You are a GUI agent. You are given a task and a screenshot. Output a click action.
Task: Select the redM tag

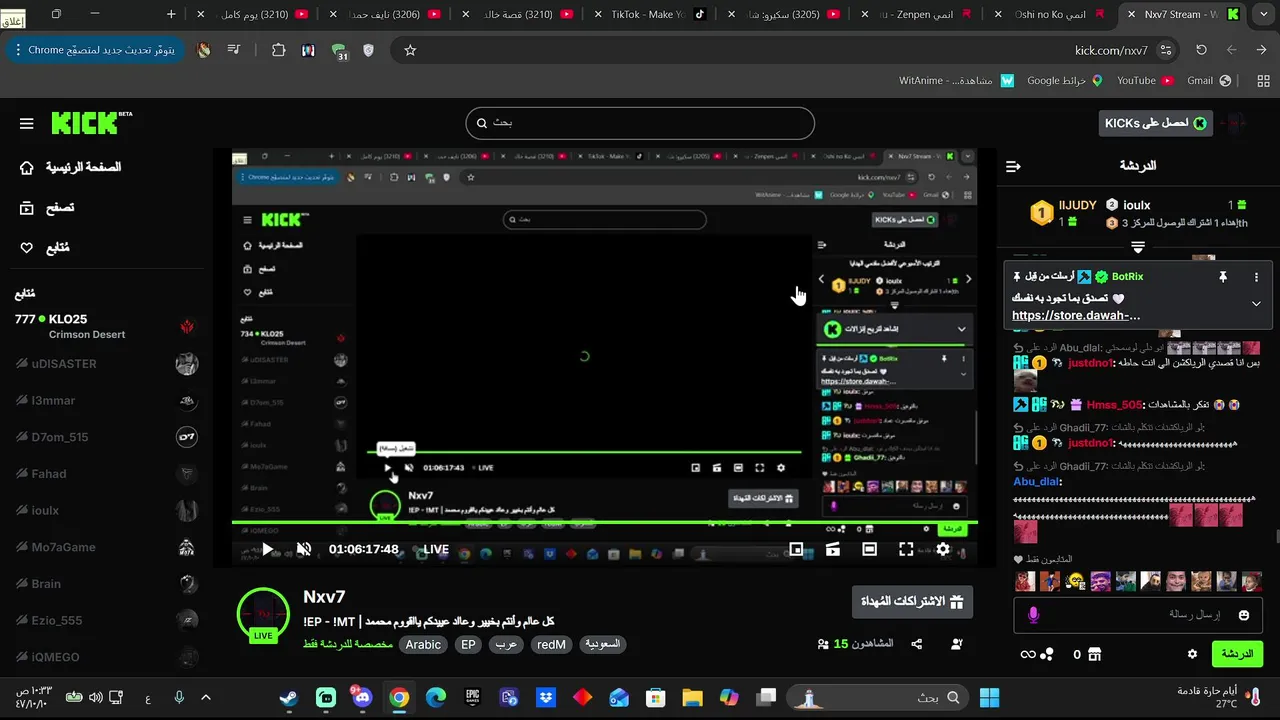552,645
